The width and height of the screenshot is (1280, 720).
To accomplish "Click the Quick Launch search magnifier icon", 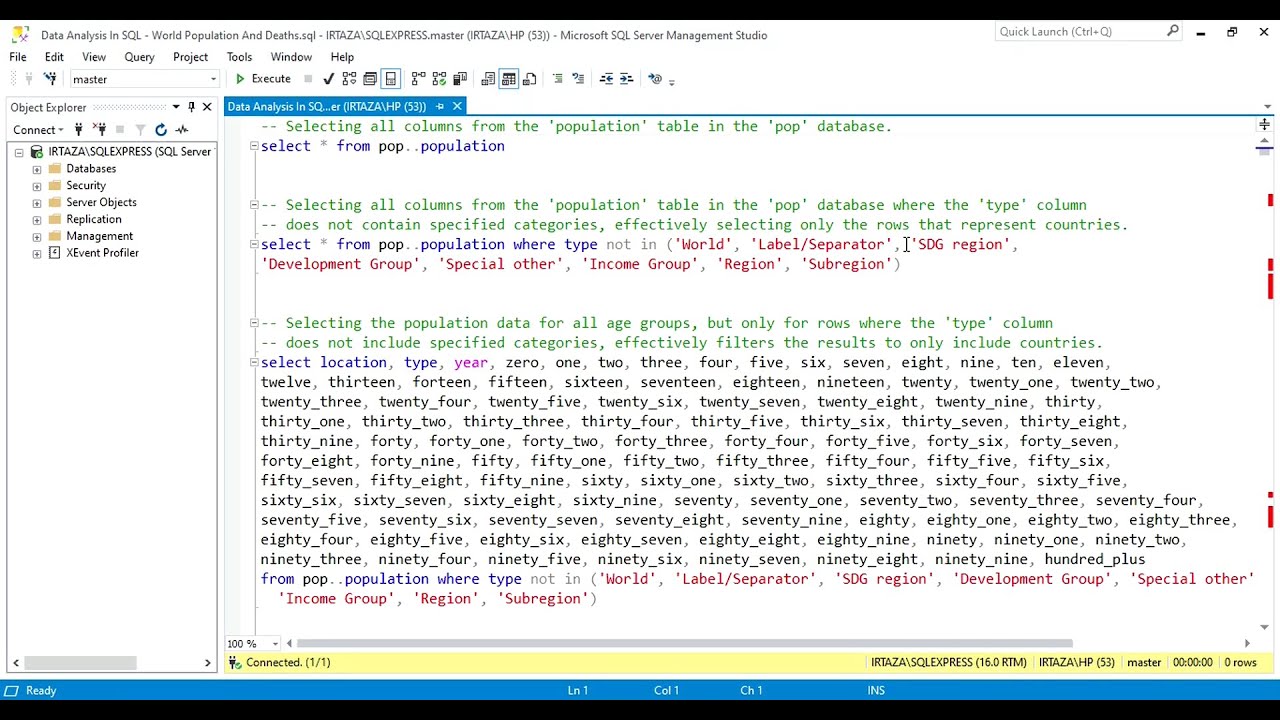I will click(1173, 31).
